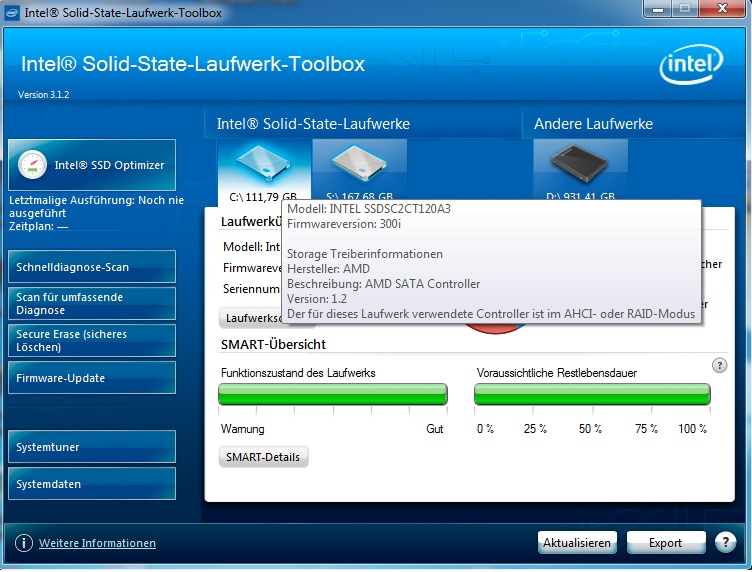Open the Intel SSD Optimizer tool
The height and width of the screenshot is (572, 752).
point(92,165)
